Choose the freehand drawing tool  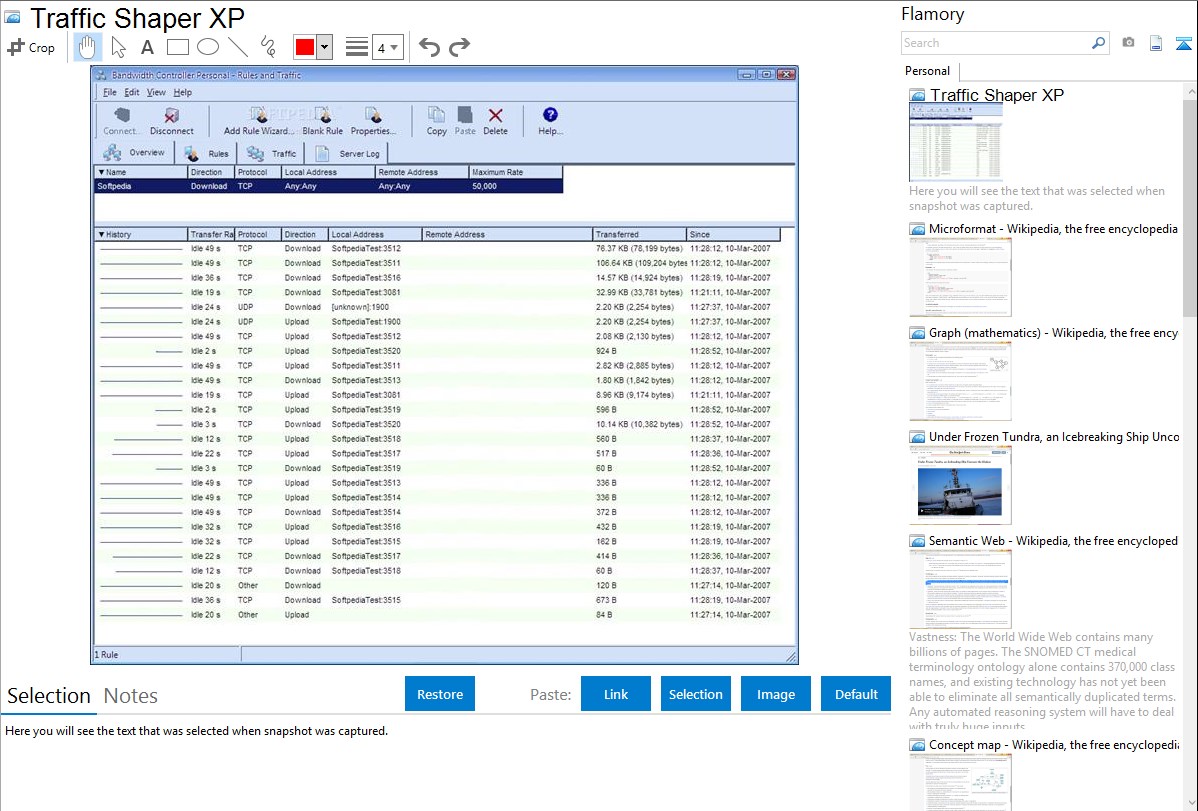pos(268,47)
